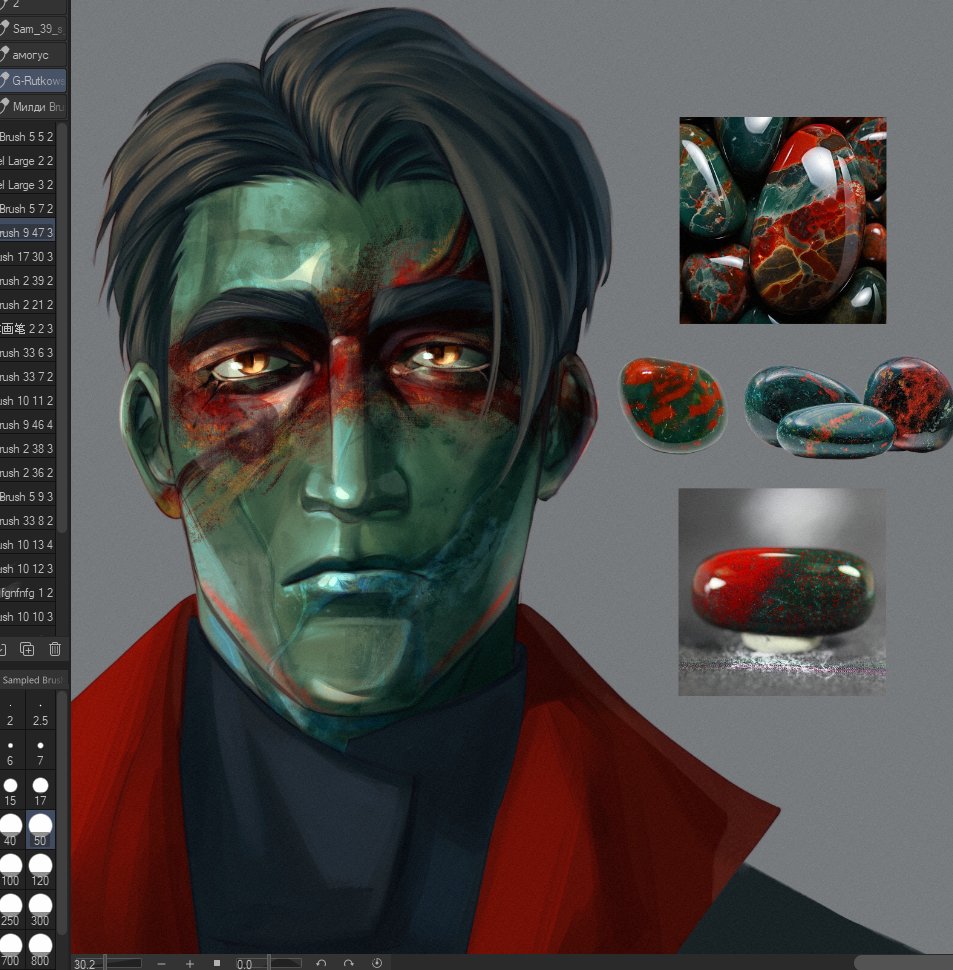
Task: Set brush size to 15
Action: click(x=11, y=791)
